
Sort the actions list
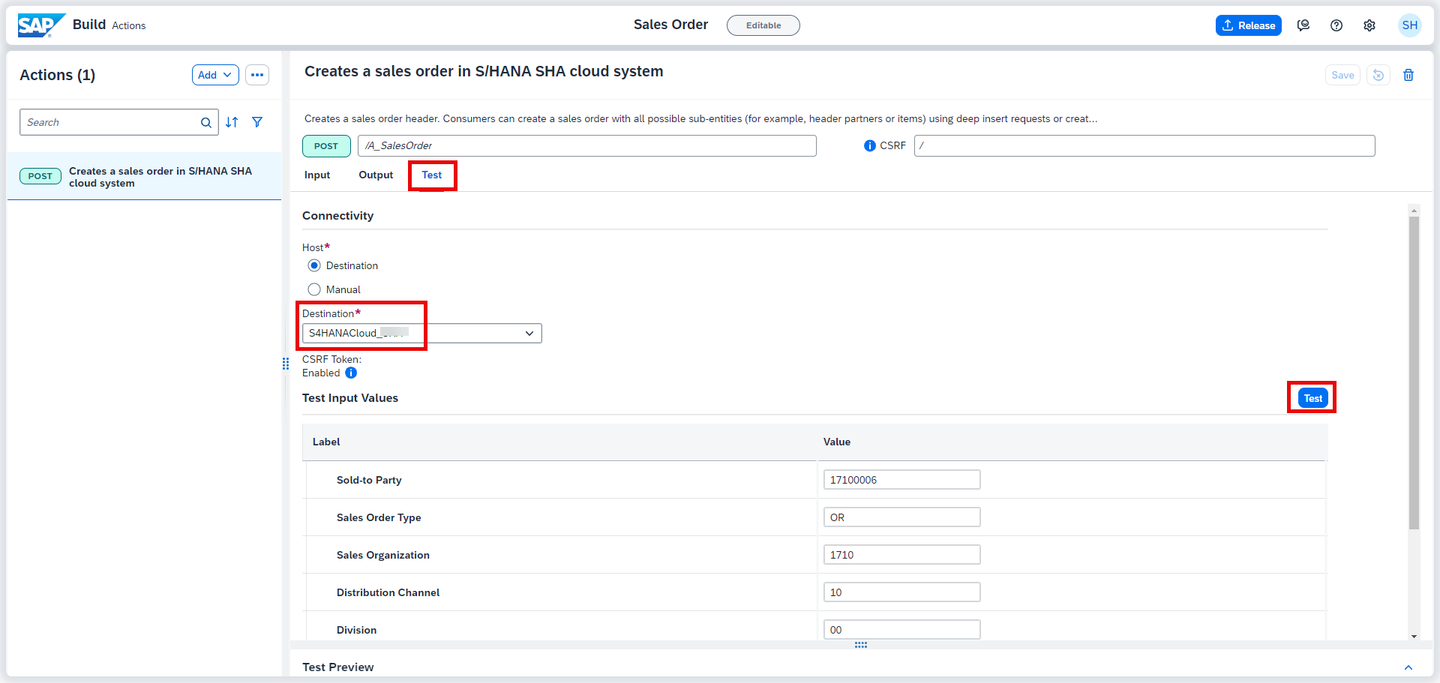(232, 122)
